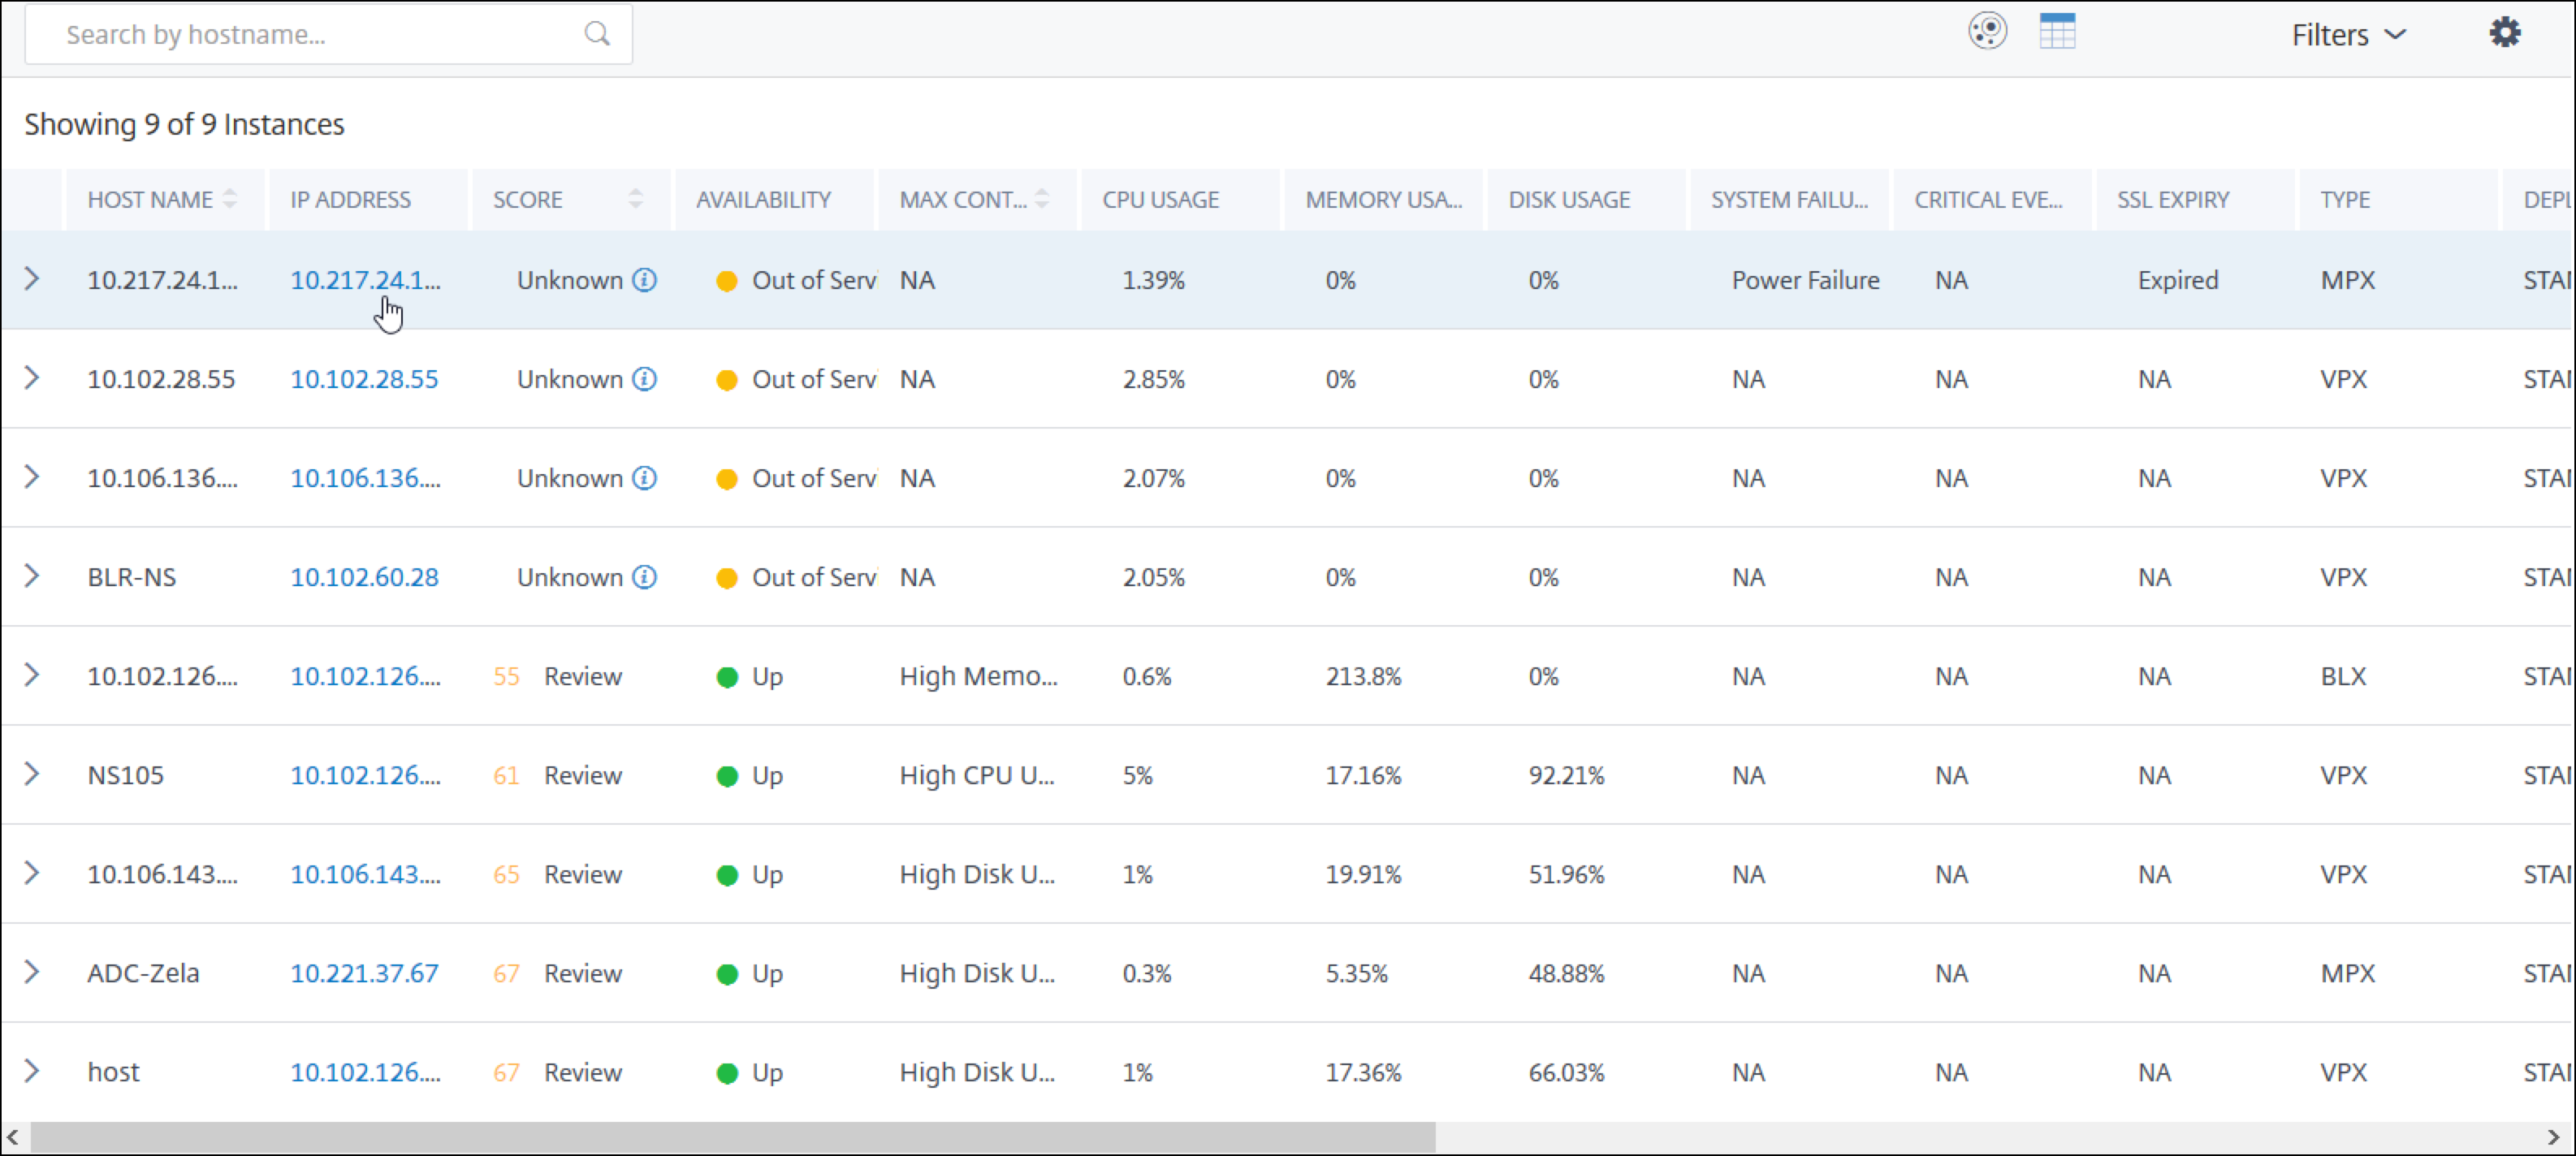The height and width of the screenshot is (1156, 2576).
Task: Open the Filters dropdown
Action: (2348, 35)
